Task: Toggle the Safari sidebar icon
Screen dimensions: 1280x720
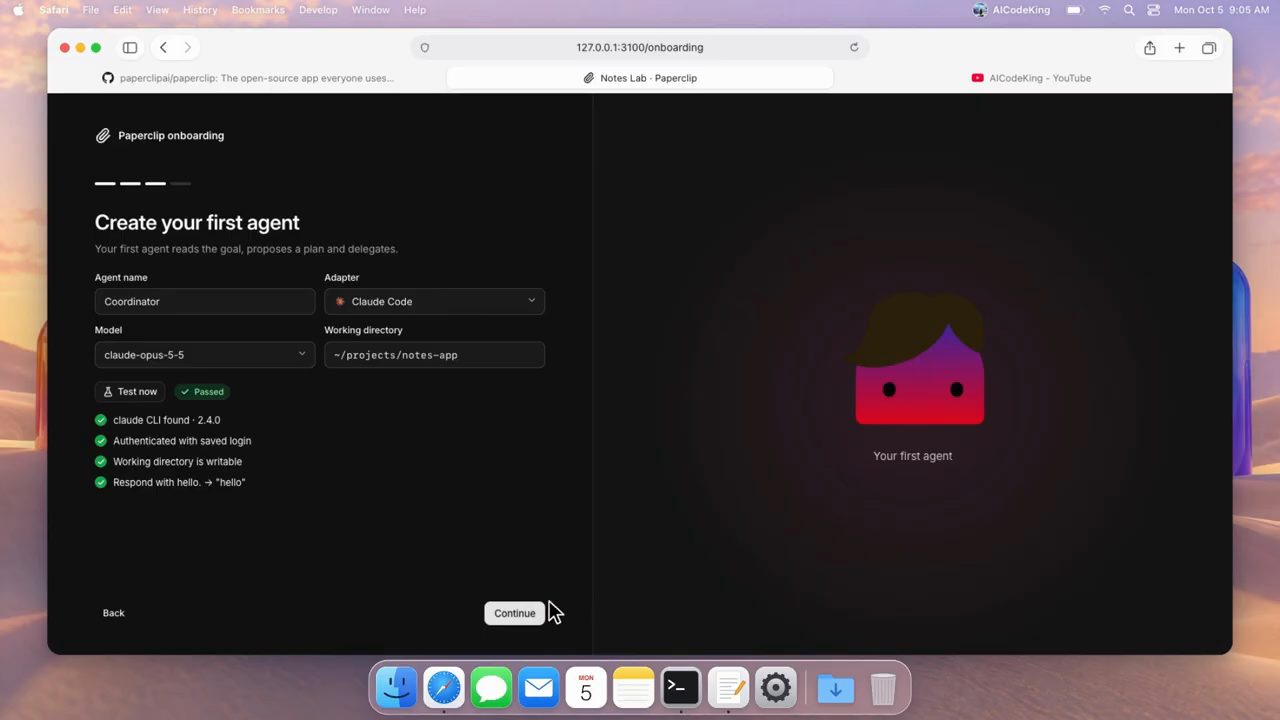Action: point(130,47)
